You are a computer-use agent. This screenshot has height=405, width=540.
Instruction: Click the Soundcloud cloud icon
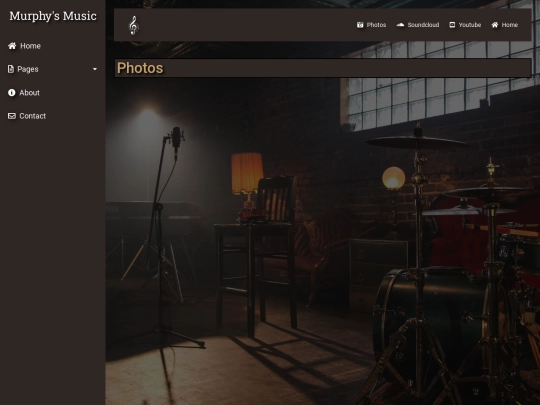[x=400, y=25]
